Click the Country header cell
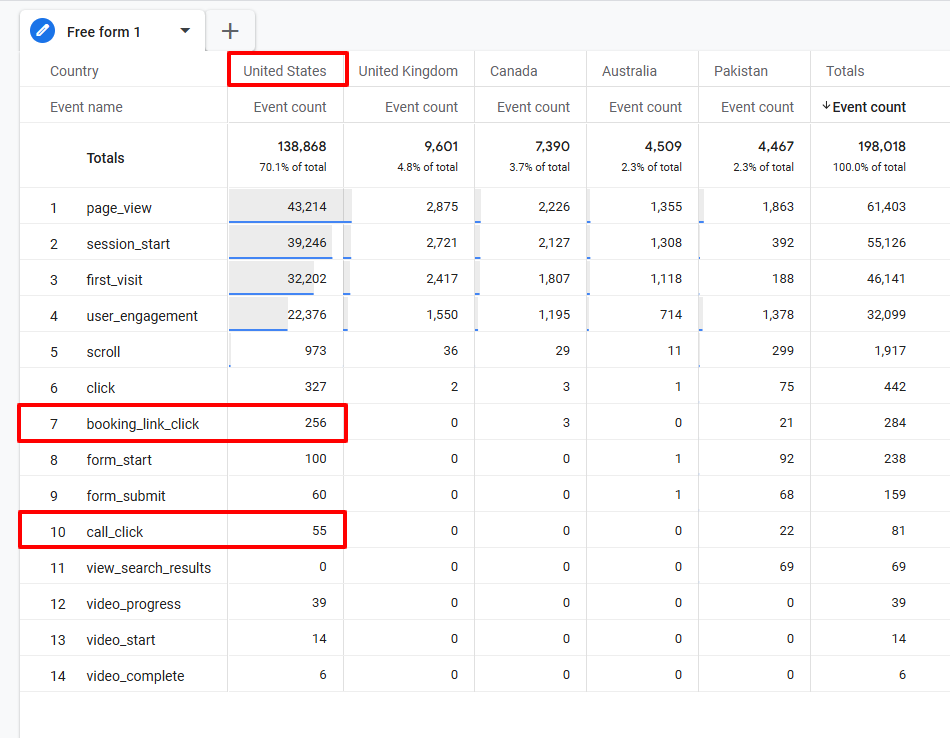950x738 pixels. coord(75,70)
